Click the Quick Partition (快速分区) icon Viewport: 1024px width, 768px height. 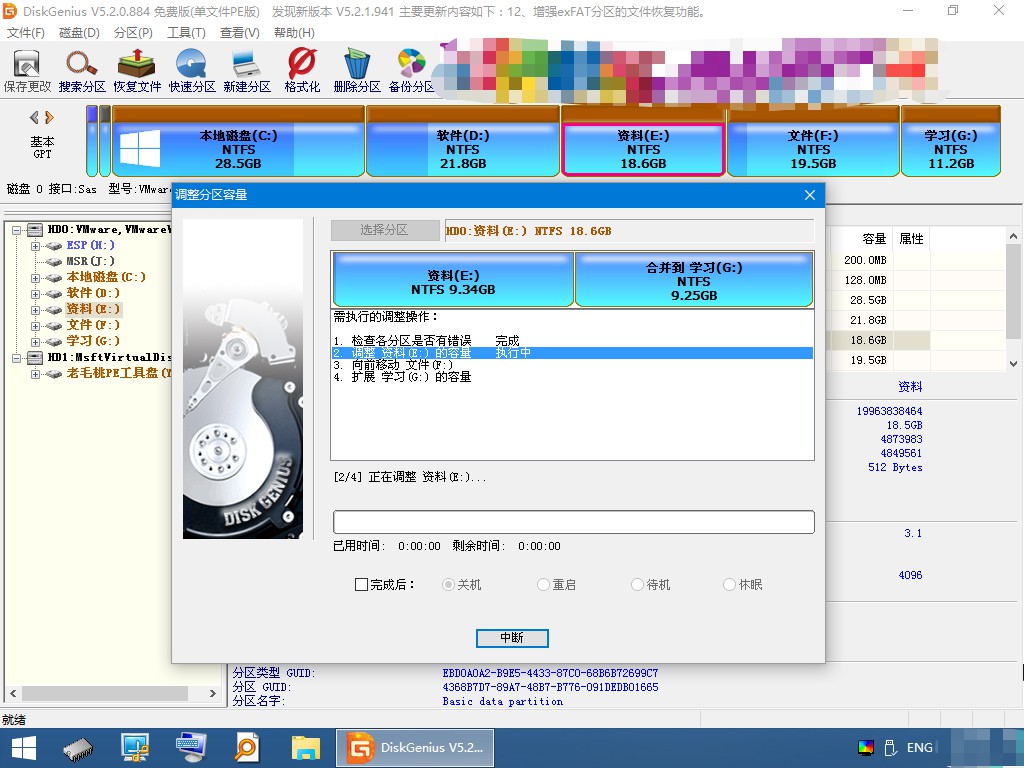coord(192,71)
